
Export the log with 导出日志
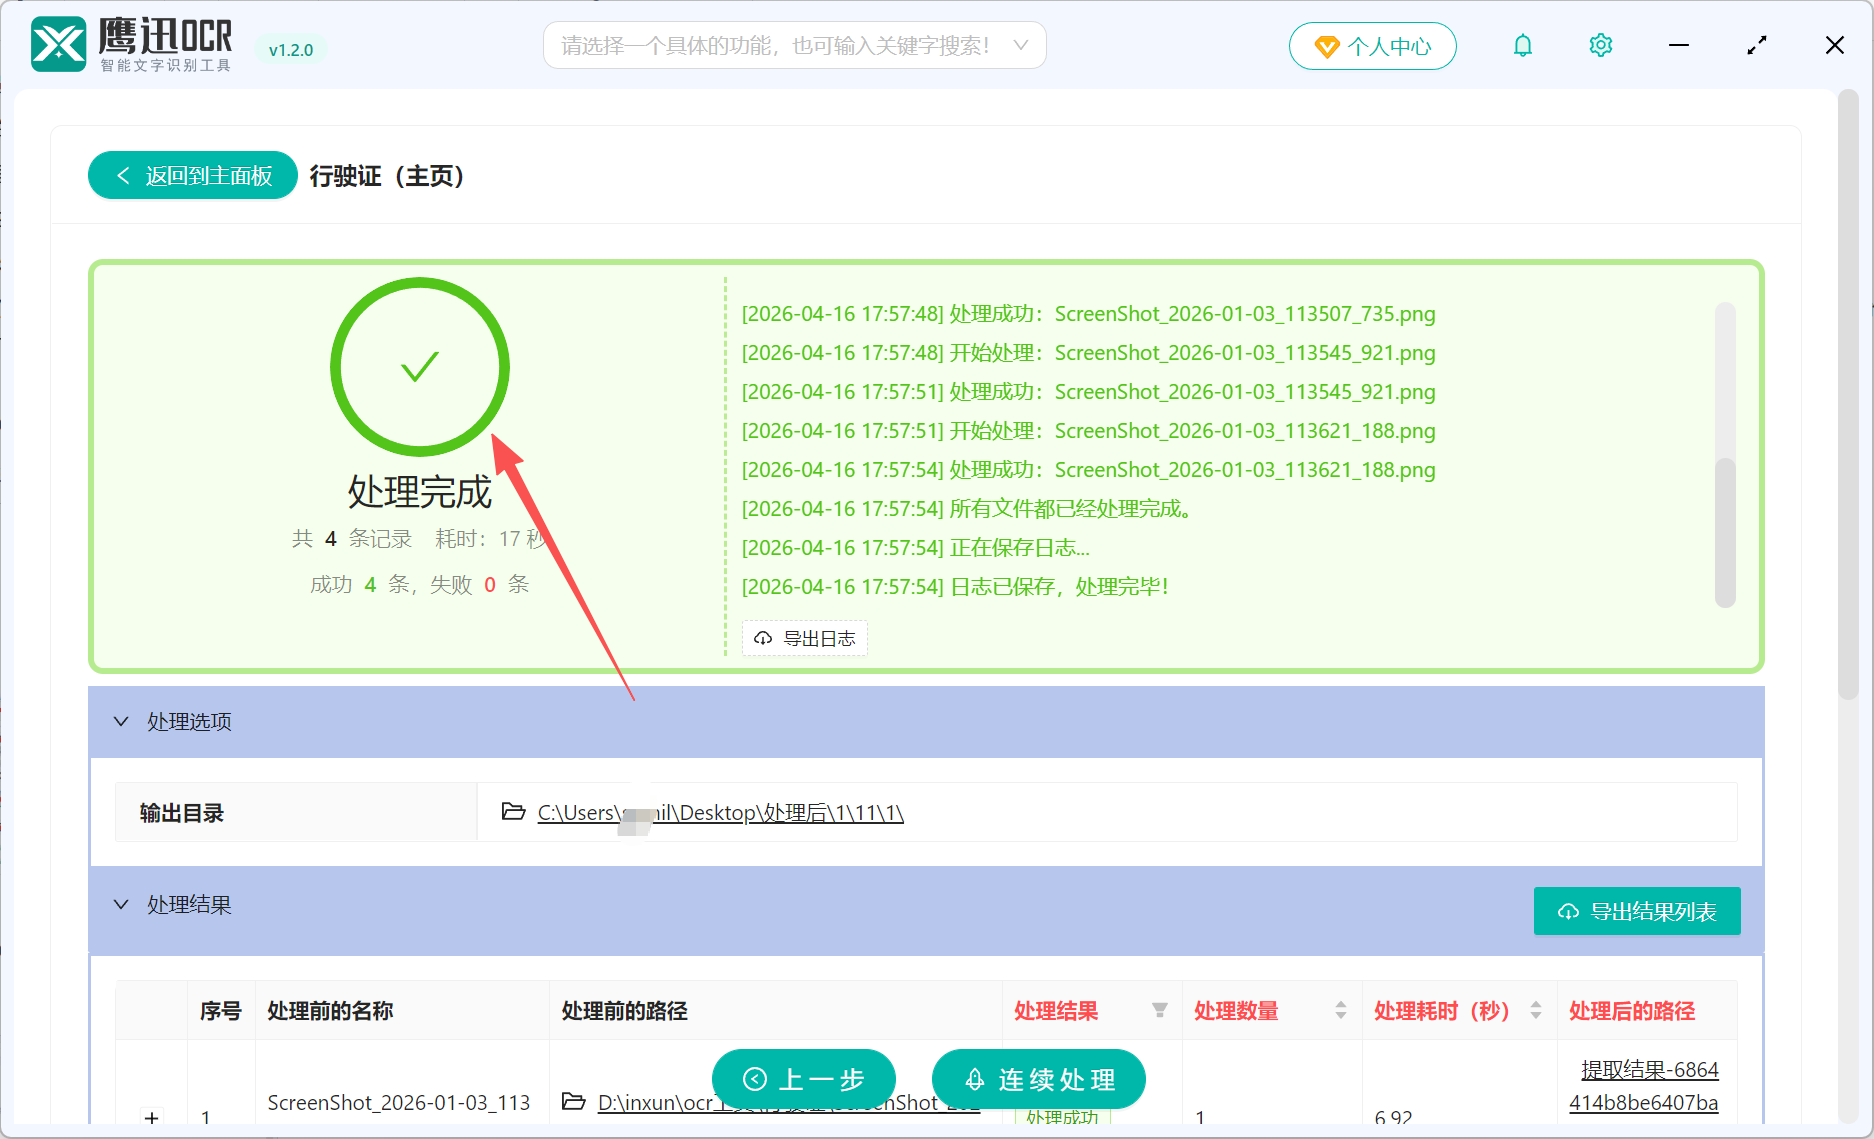[805, 638]
